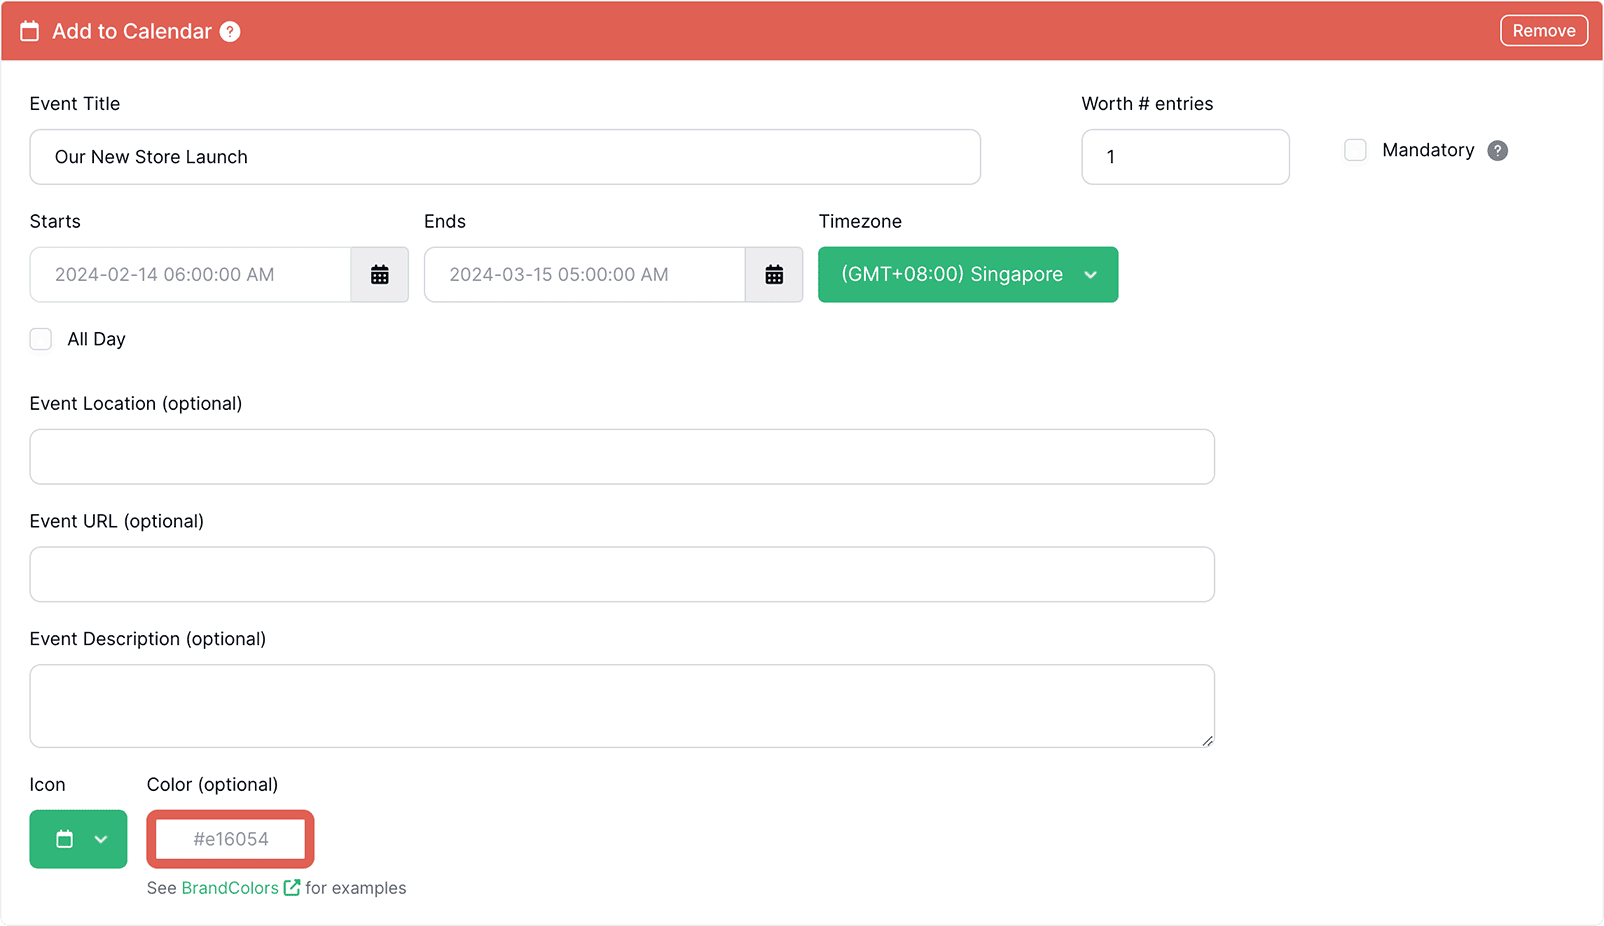The image size is (1604, 926).
Task: Click the color hex field showing #e16054
Action: 230,839
